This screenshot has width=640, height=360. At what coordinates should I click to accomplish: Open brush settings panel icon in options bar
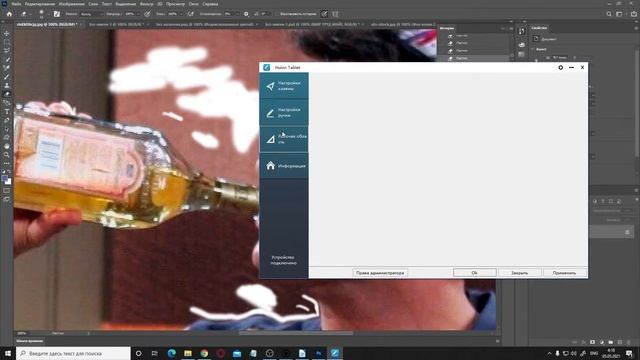[x=57, y=14]
